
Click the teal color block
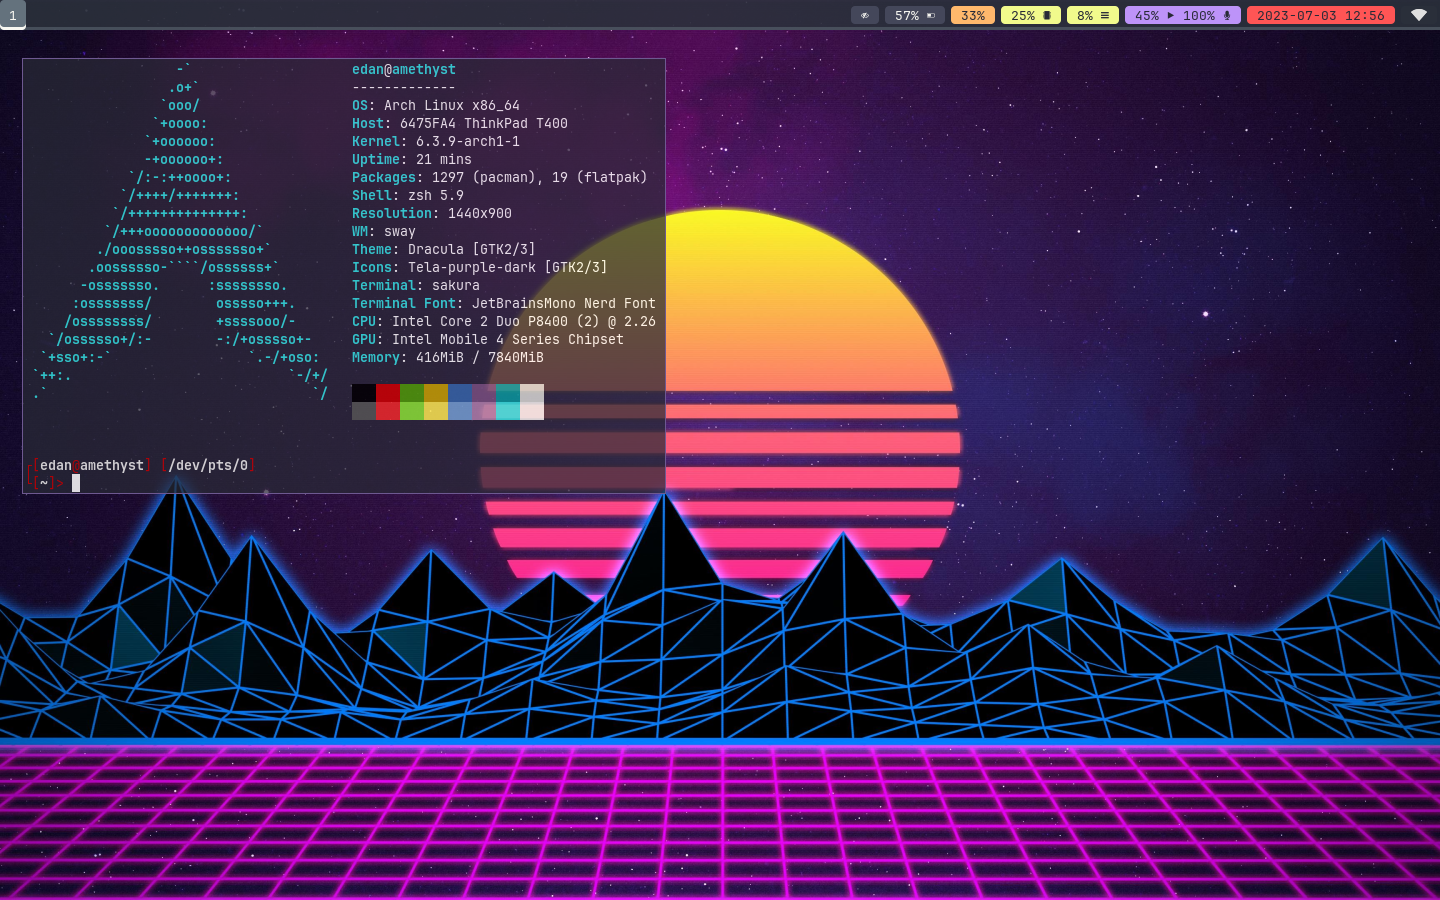click(508, 393)
